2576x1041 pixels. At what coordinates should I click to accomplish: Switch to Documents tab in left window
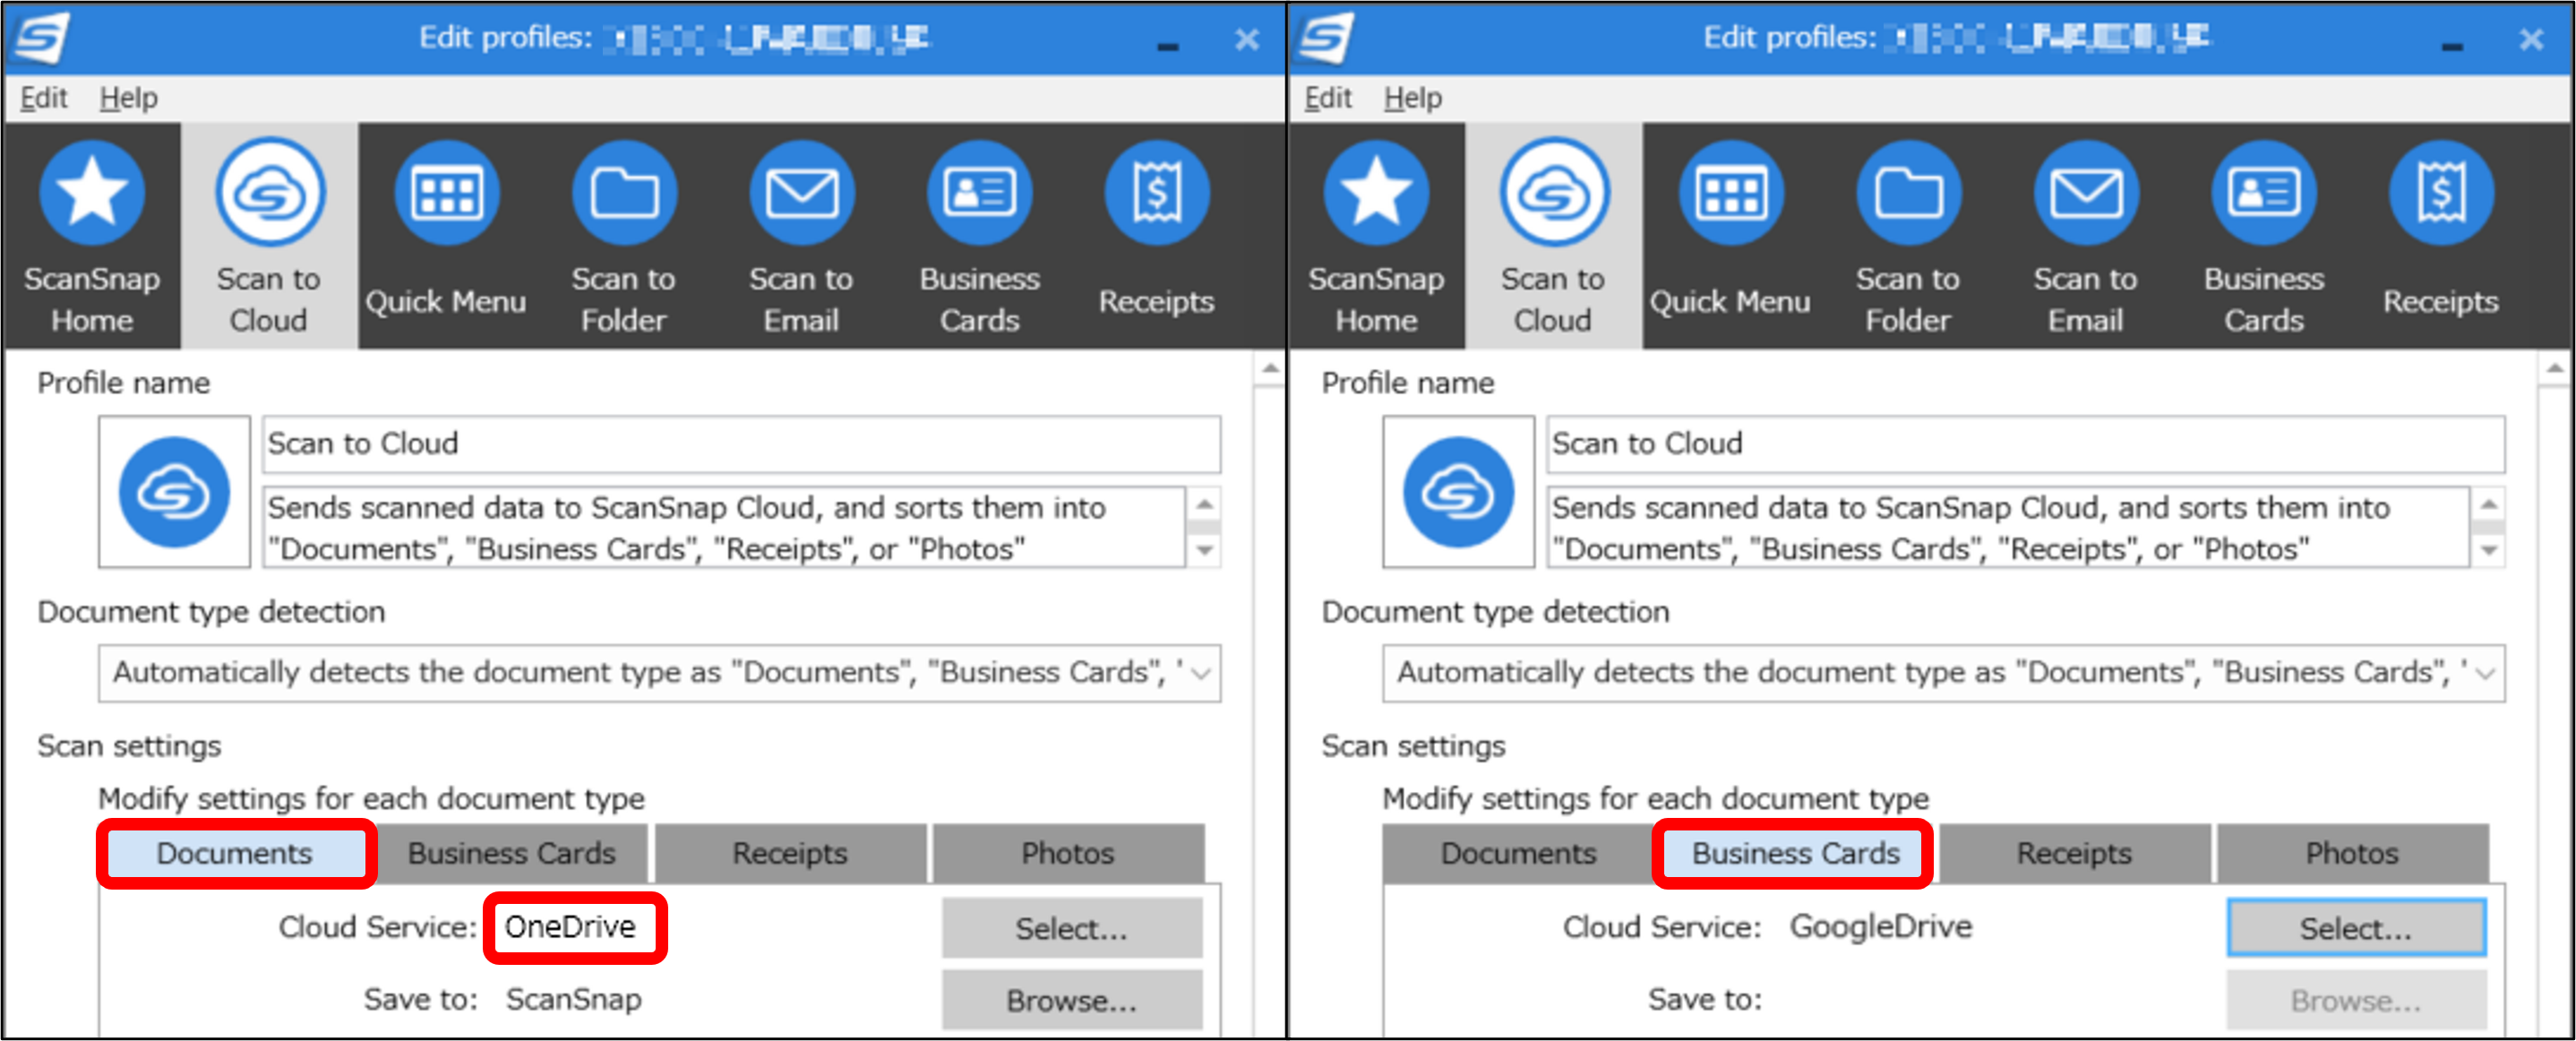[x=235, y=853]
